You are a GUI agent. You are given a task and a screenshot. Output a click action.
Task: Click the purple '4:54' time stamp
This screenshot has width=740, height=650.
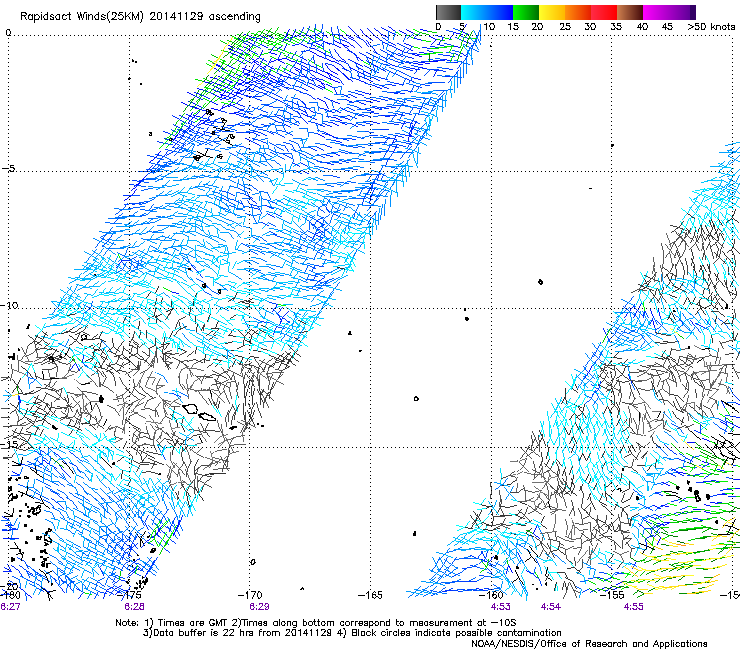point(551,607)
